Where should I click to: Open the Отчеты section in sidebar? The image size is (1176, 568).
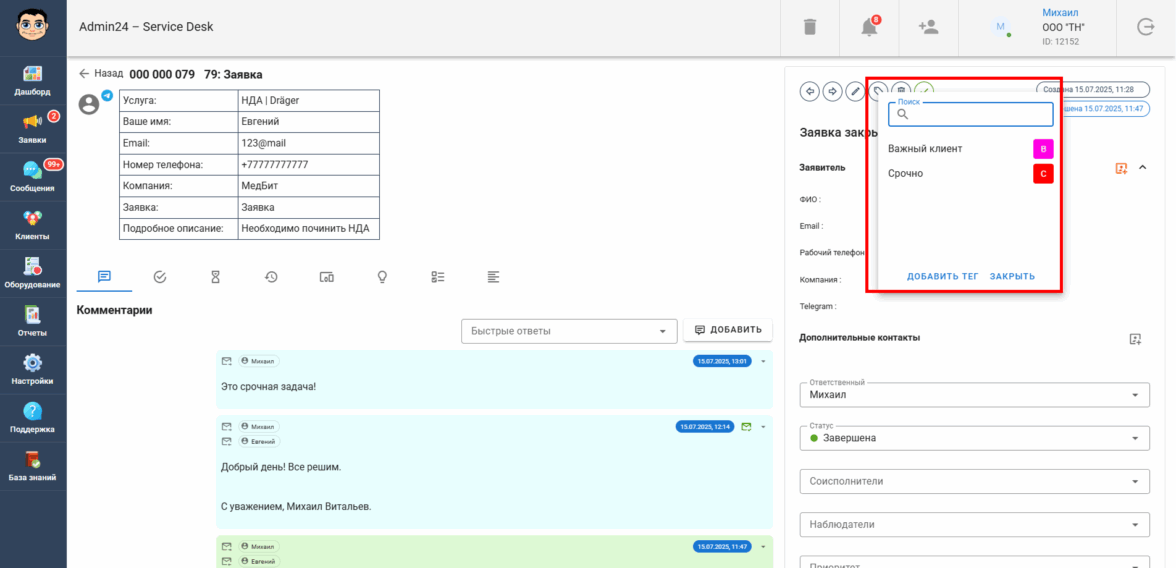click(33, 321)
